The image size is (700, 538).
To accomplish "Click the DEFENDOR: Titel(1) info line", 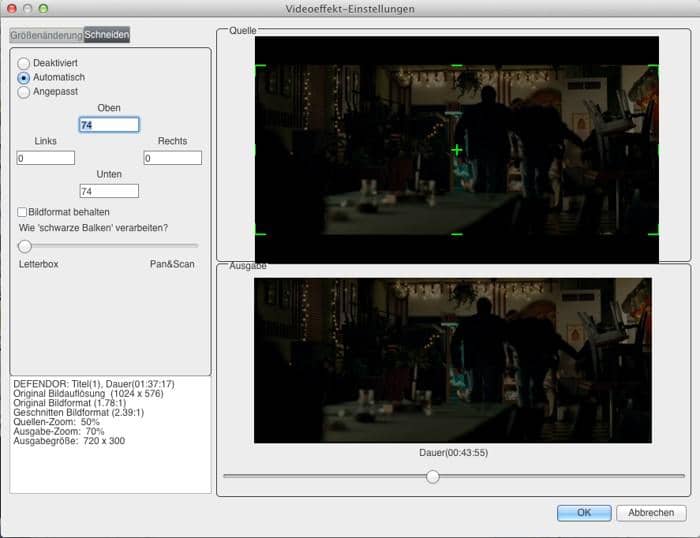I will (x=94, y=384).
